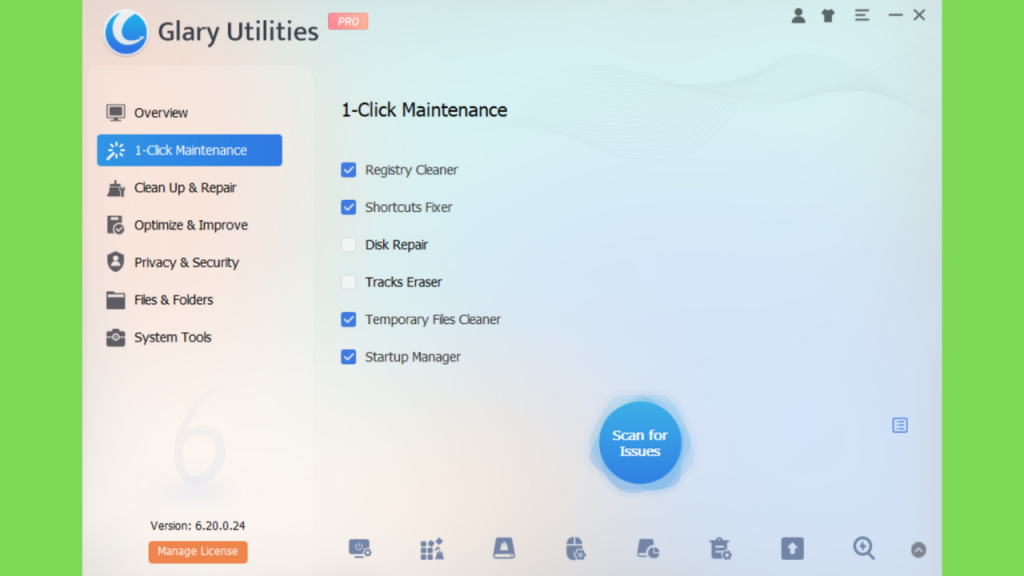Screen dimensions: 1024x576
Task: Open the Registry Cleaner toolbar icon (grid with broom)
Action: [x=432, y=549]
